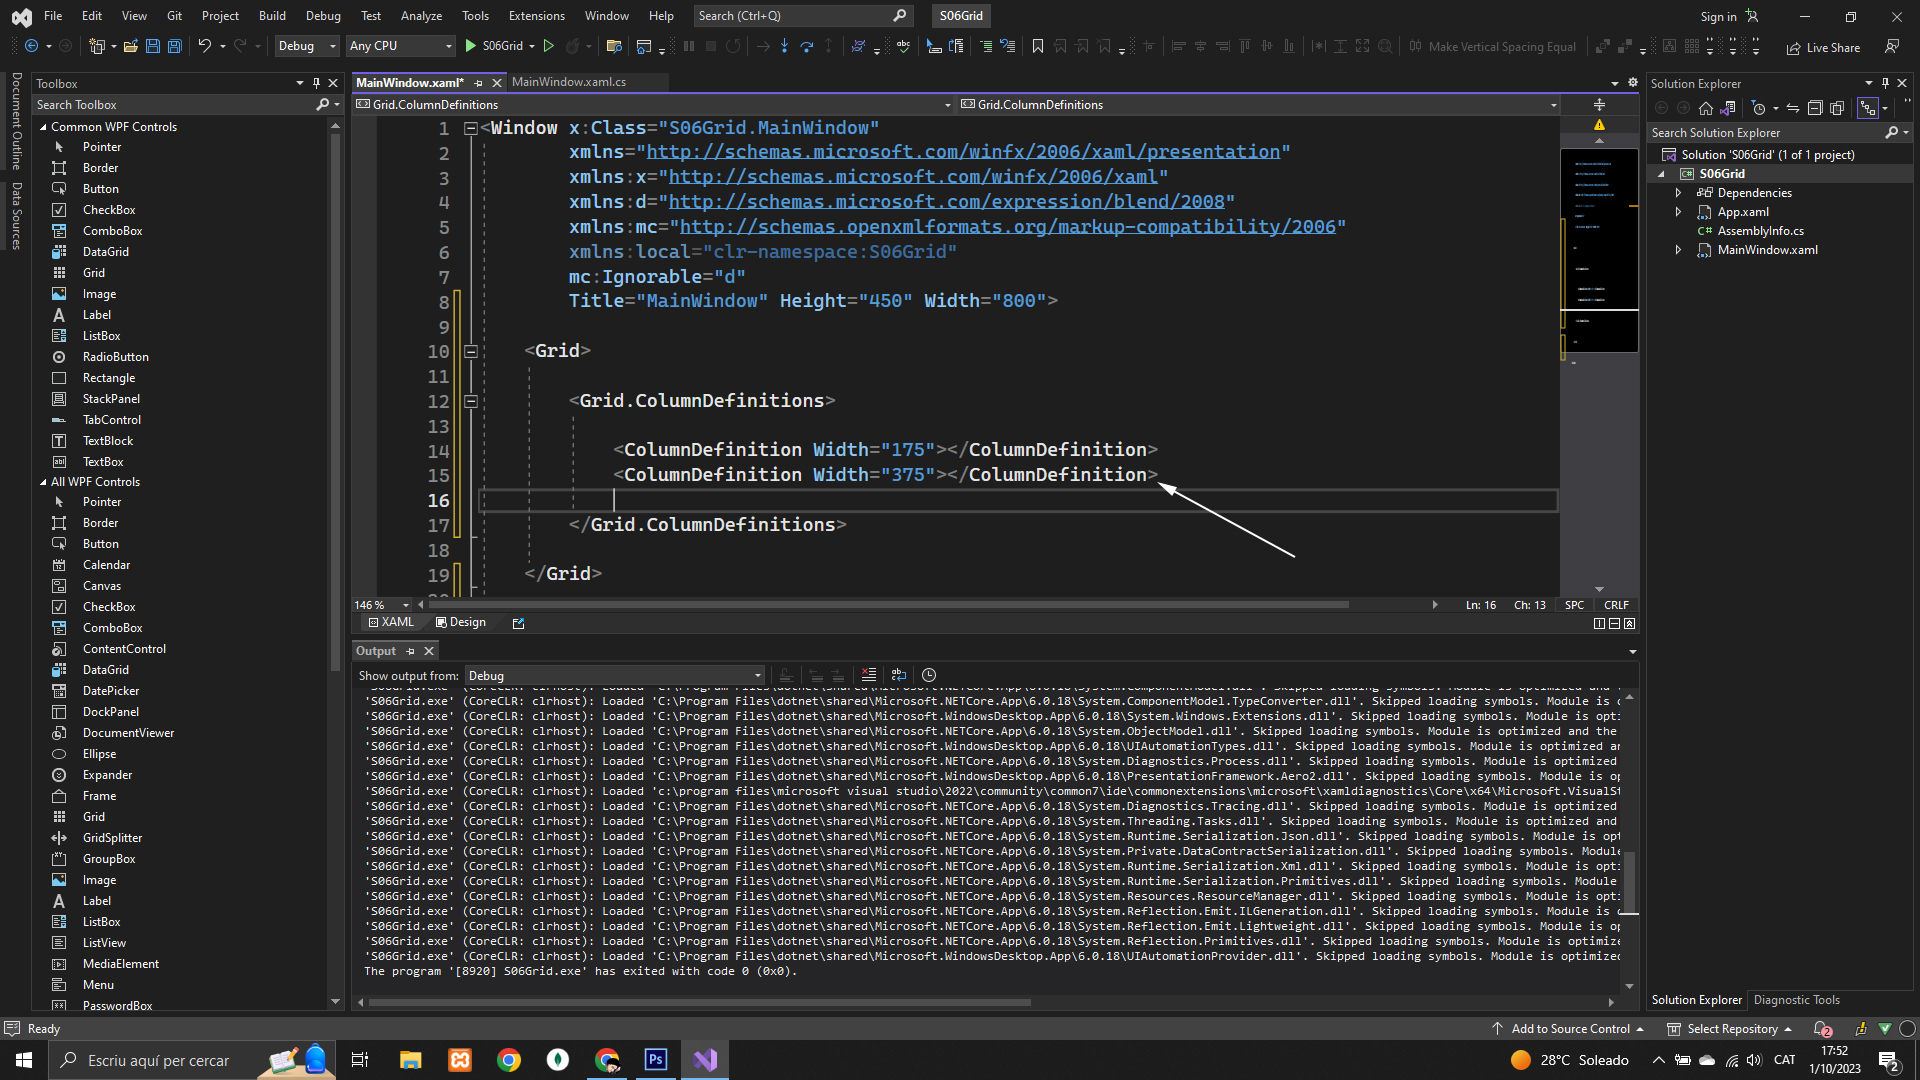
Task: Click the Clear All icon in Output panel
Action: (869, 675)
